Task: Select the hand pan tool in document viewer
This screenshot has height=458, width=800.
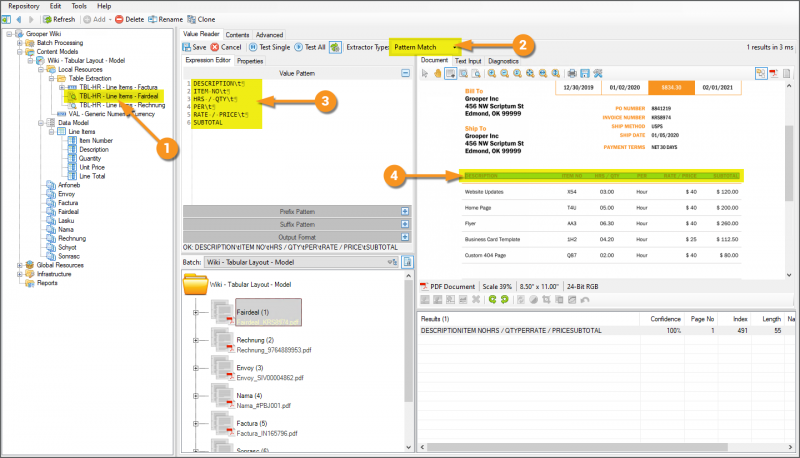Action: pos(437,73)
